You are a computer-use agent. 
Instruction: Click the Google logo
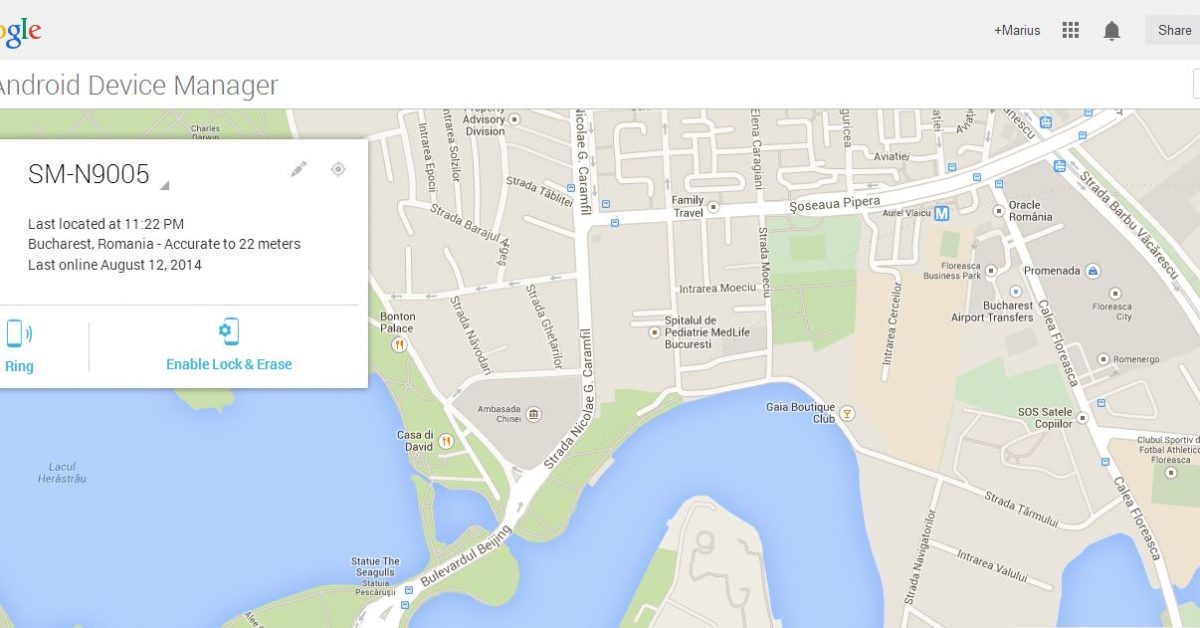(x=20, y=31)
